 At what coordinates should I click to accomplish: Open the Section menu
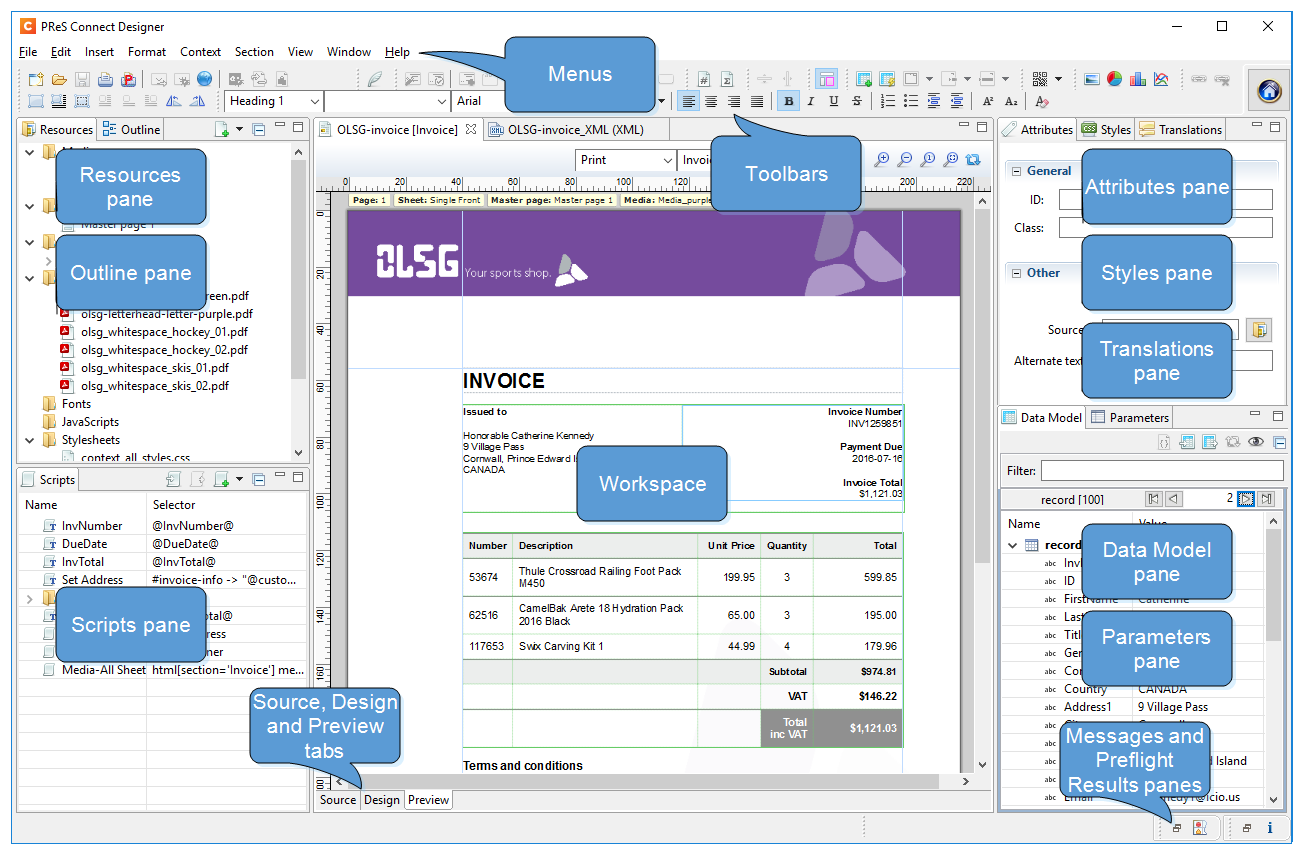pyautogui.click(x=254, y=52)
